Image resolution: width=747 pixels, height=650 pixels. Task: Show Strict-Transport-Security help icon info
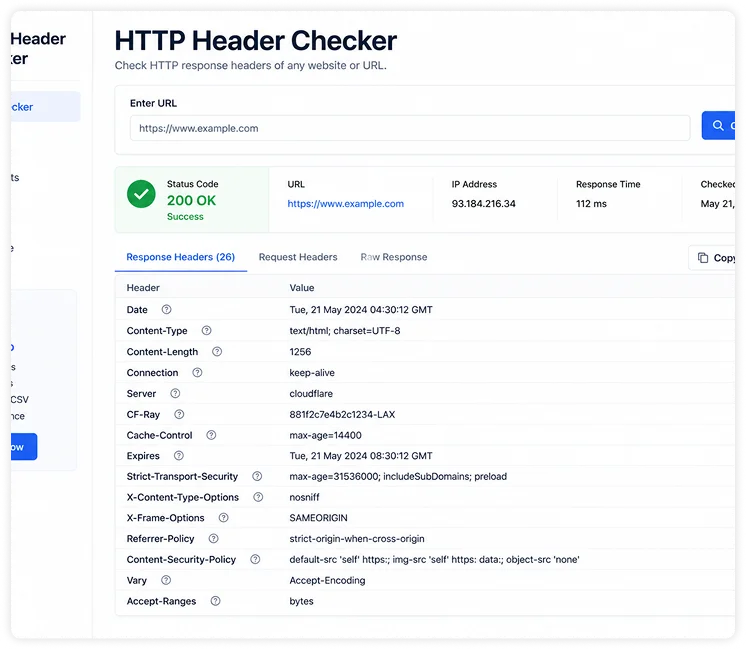(257, 476)
